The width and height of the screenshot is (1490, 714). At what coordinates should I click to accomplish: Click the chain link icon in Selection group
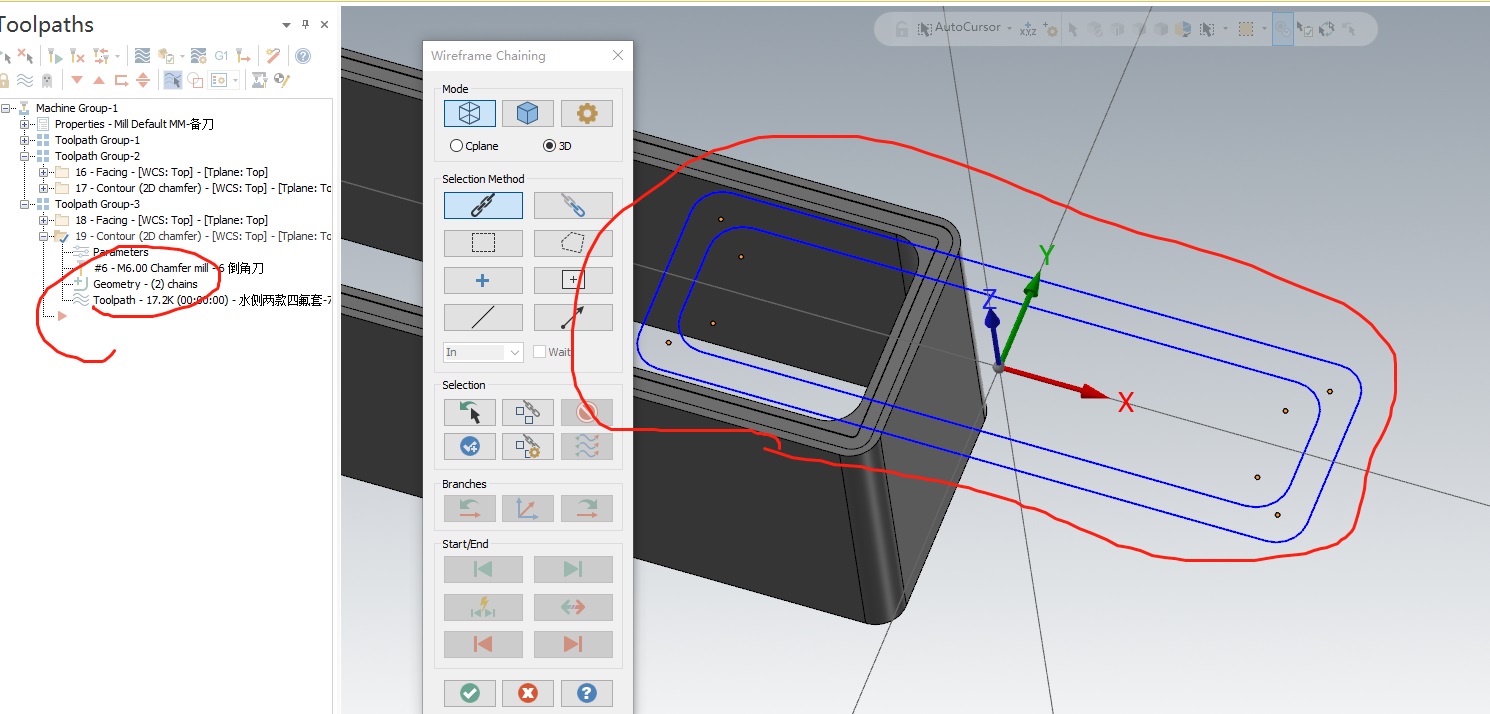[x=527, y=411]
